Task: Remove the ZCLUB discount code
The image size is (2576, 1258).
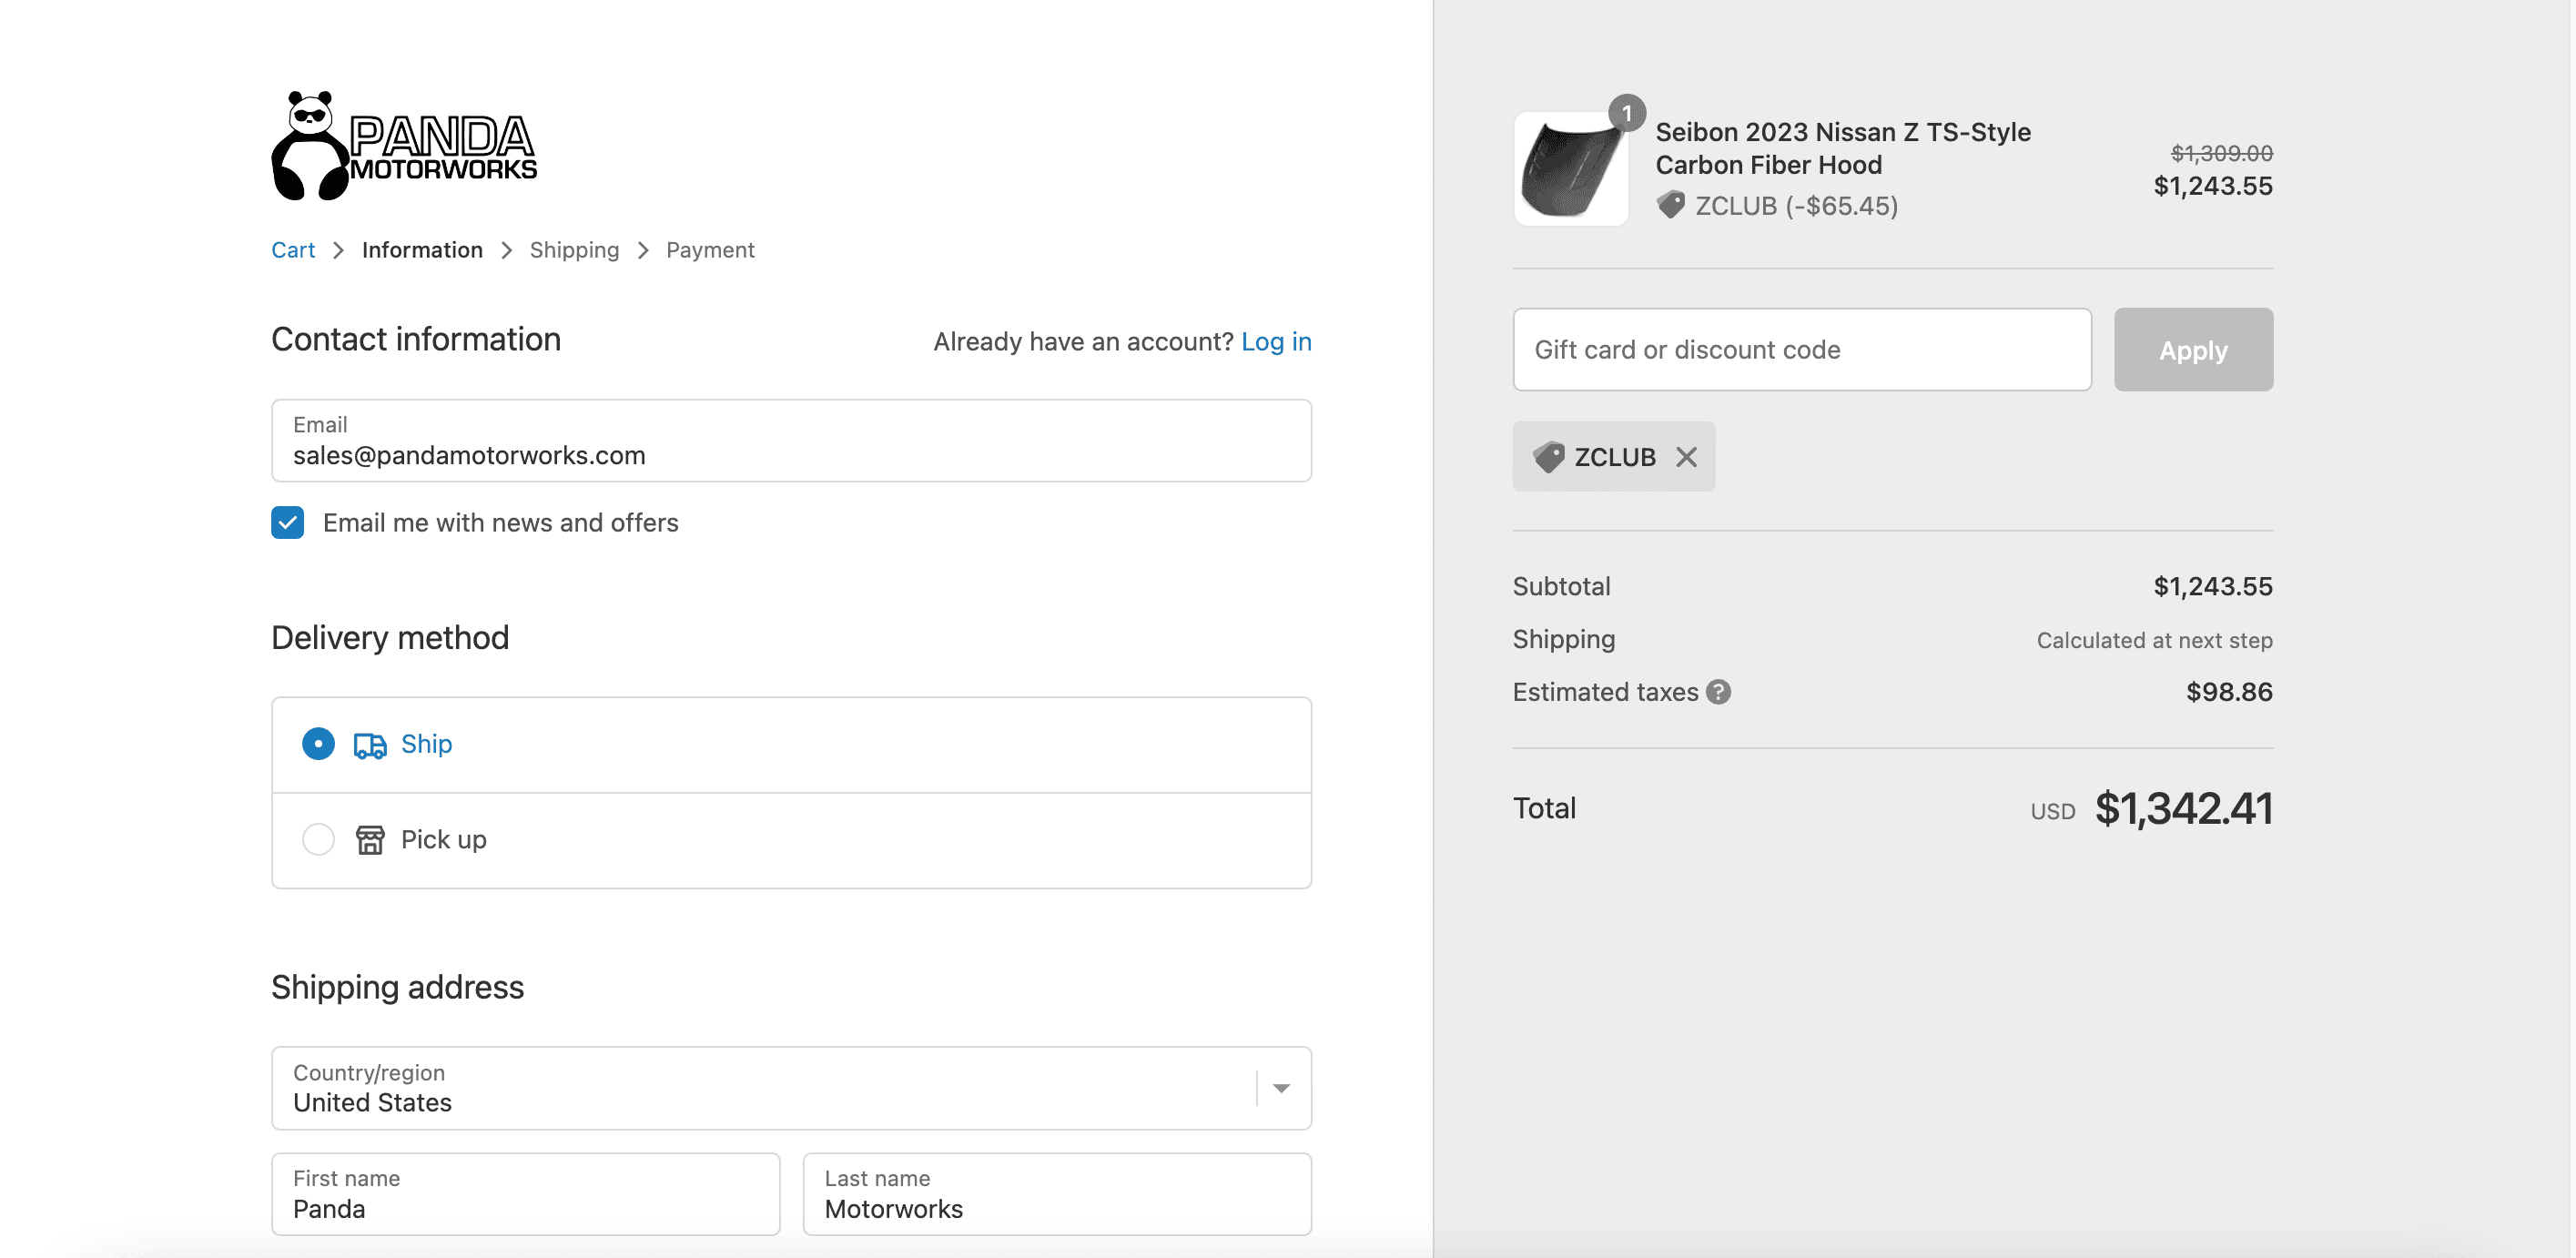Action: (x=1686, y=457)
